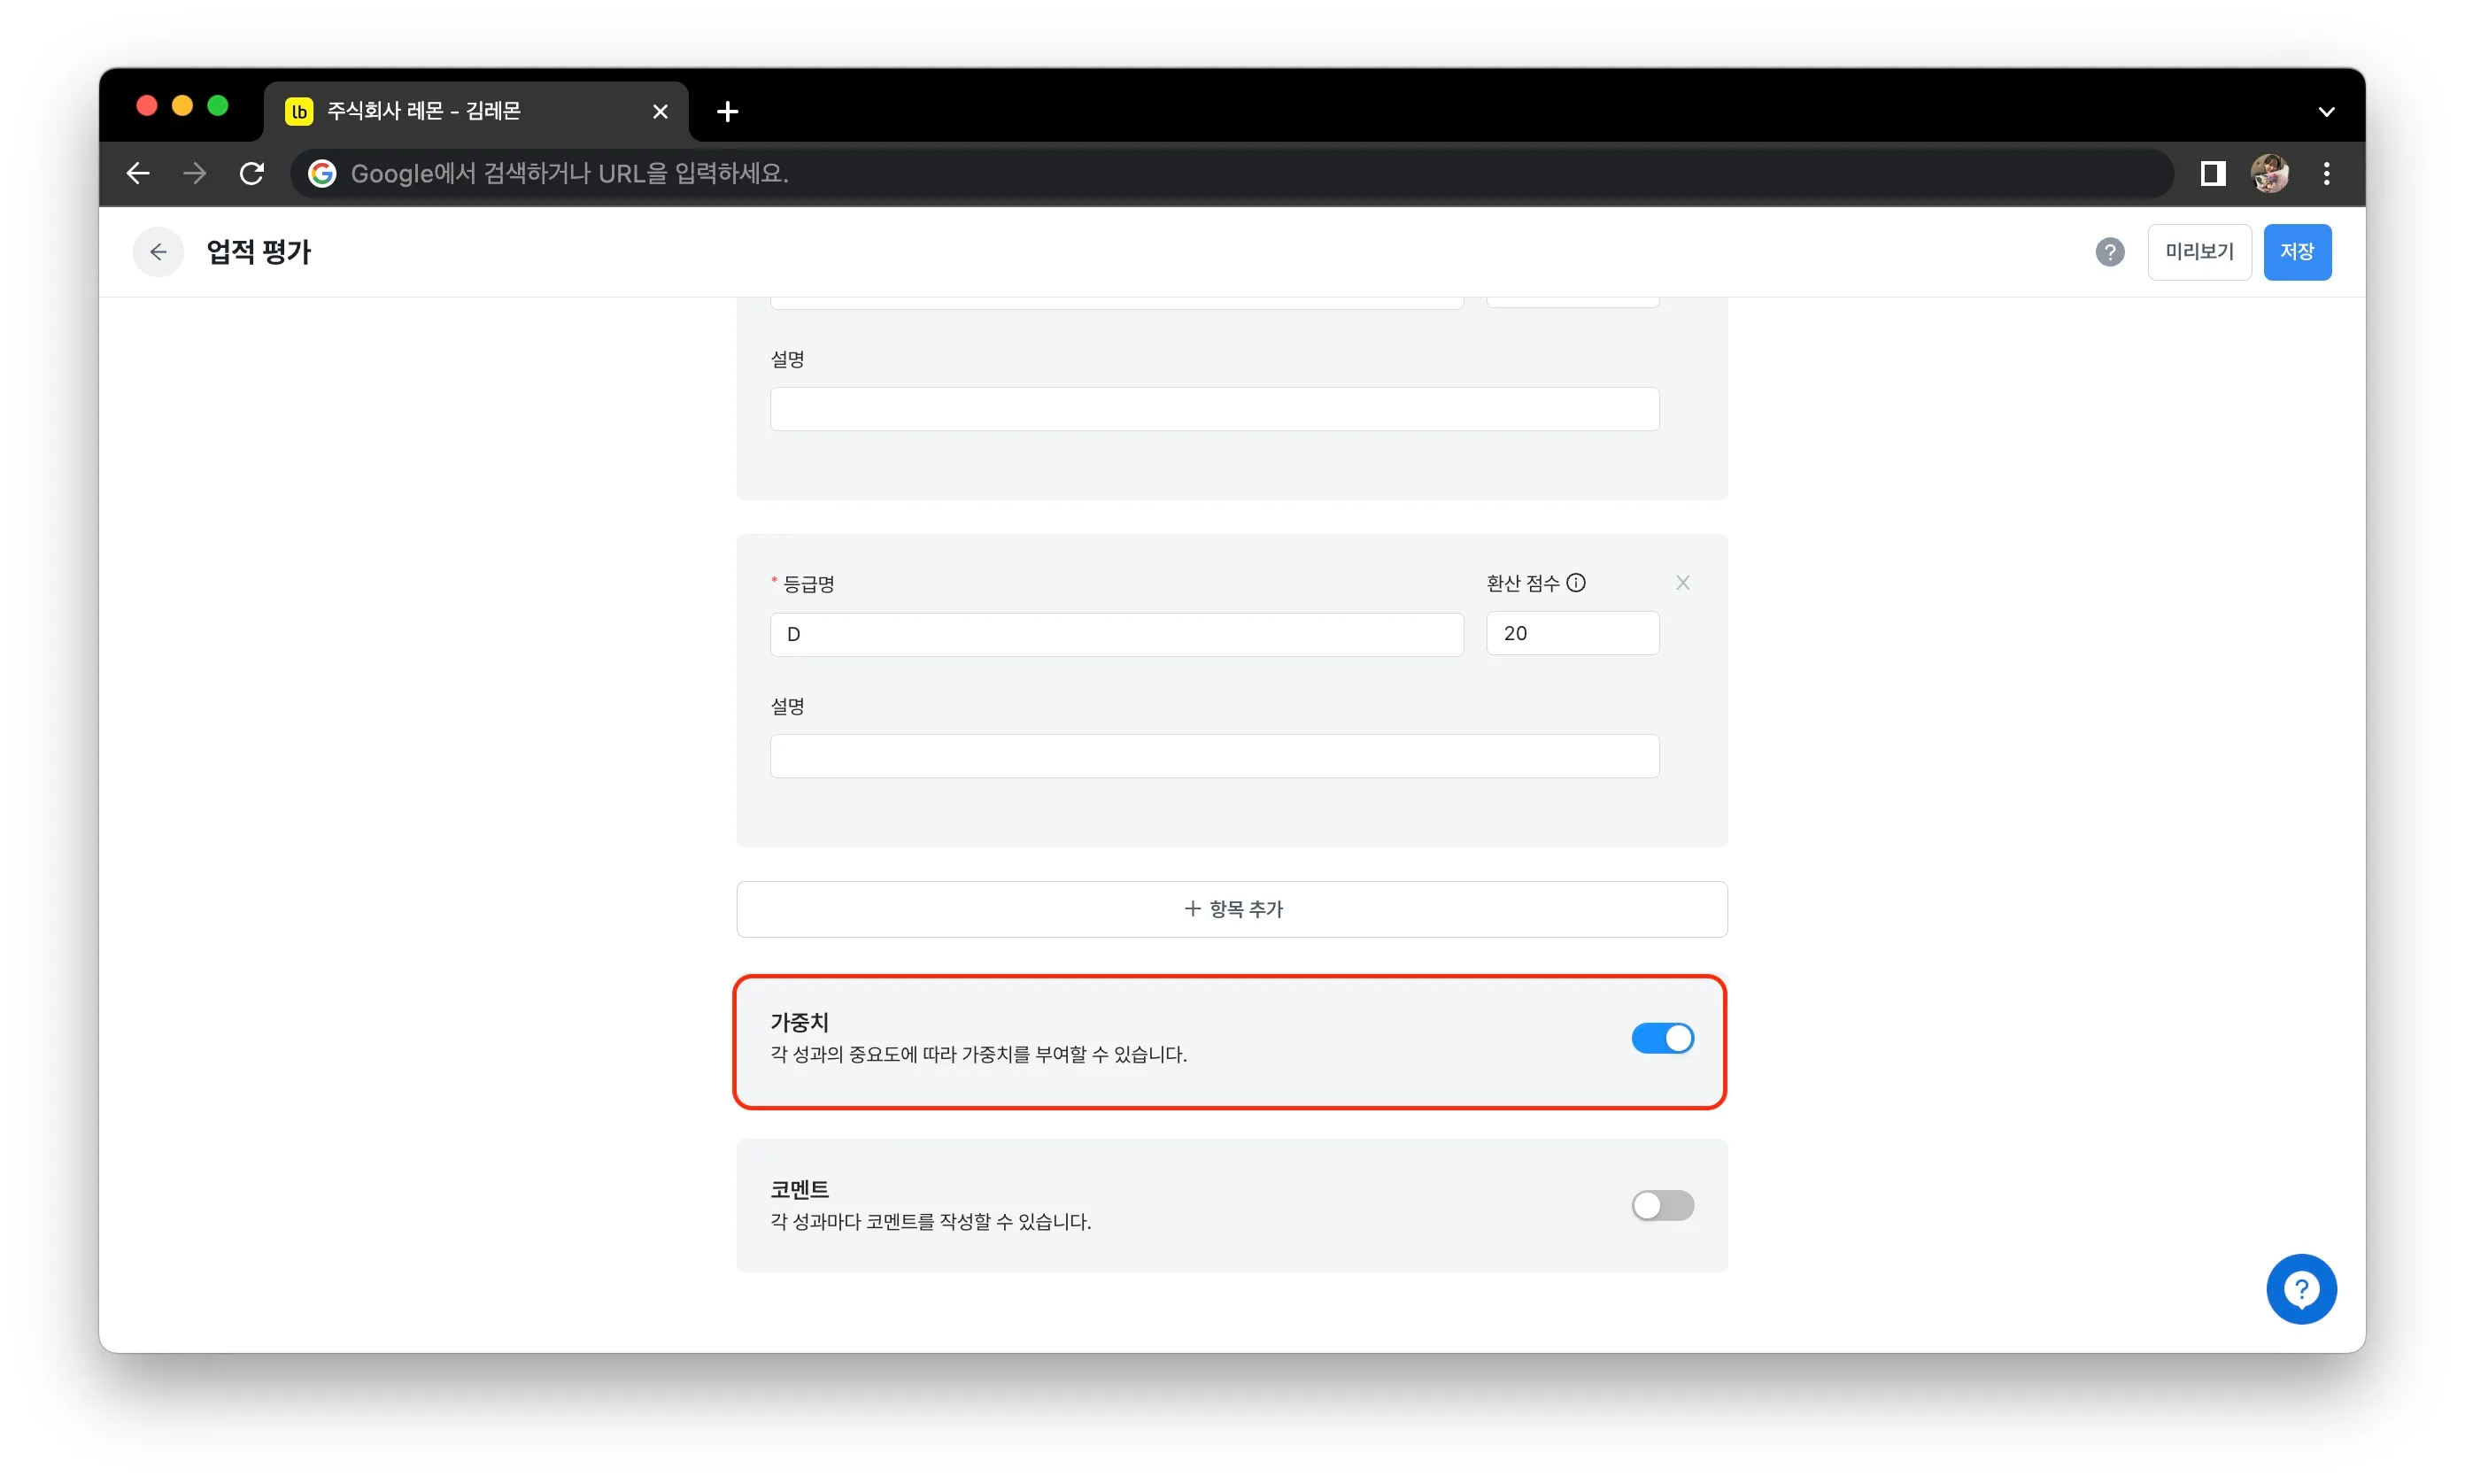Return via the back arrow beside 업적 평가
This screenshot has width=2465, height=1484.
point(158,252)
